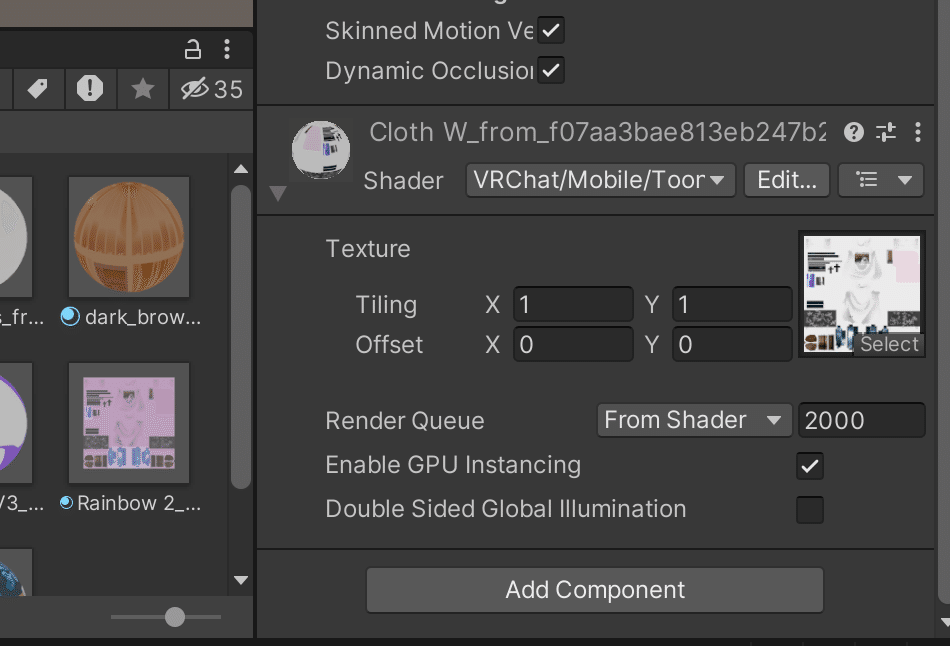Image resolution: width=950 pixels, height=646 pixels.
Task: Open the material help question mark icon
Action: coord(854,132)
